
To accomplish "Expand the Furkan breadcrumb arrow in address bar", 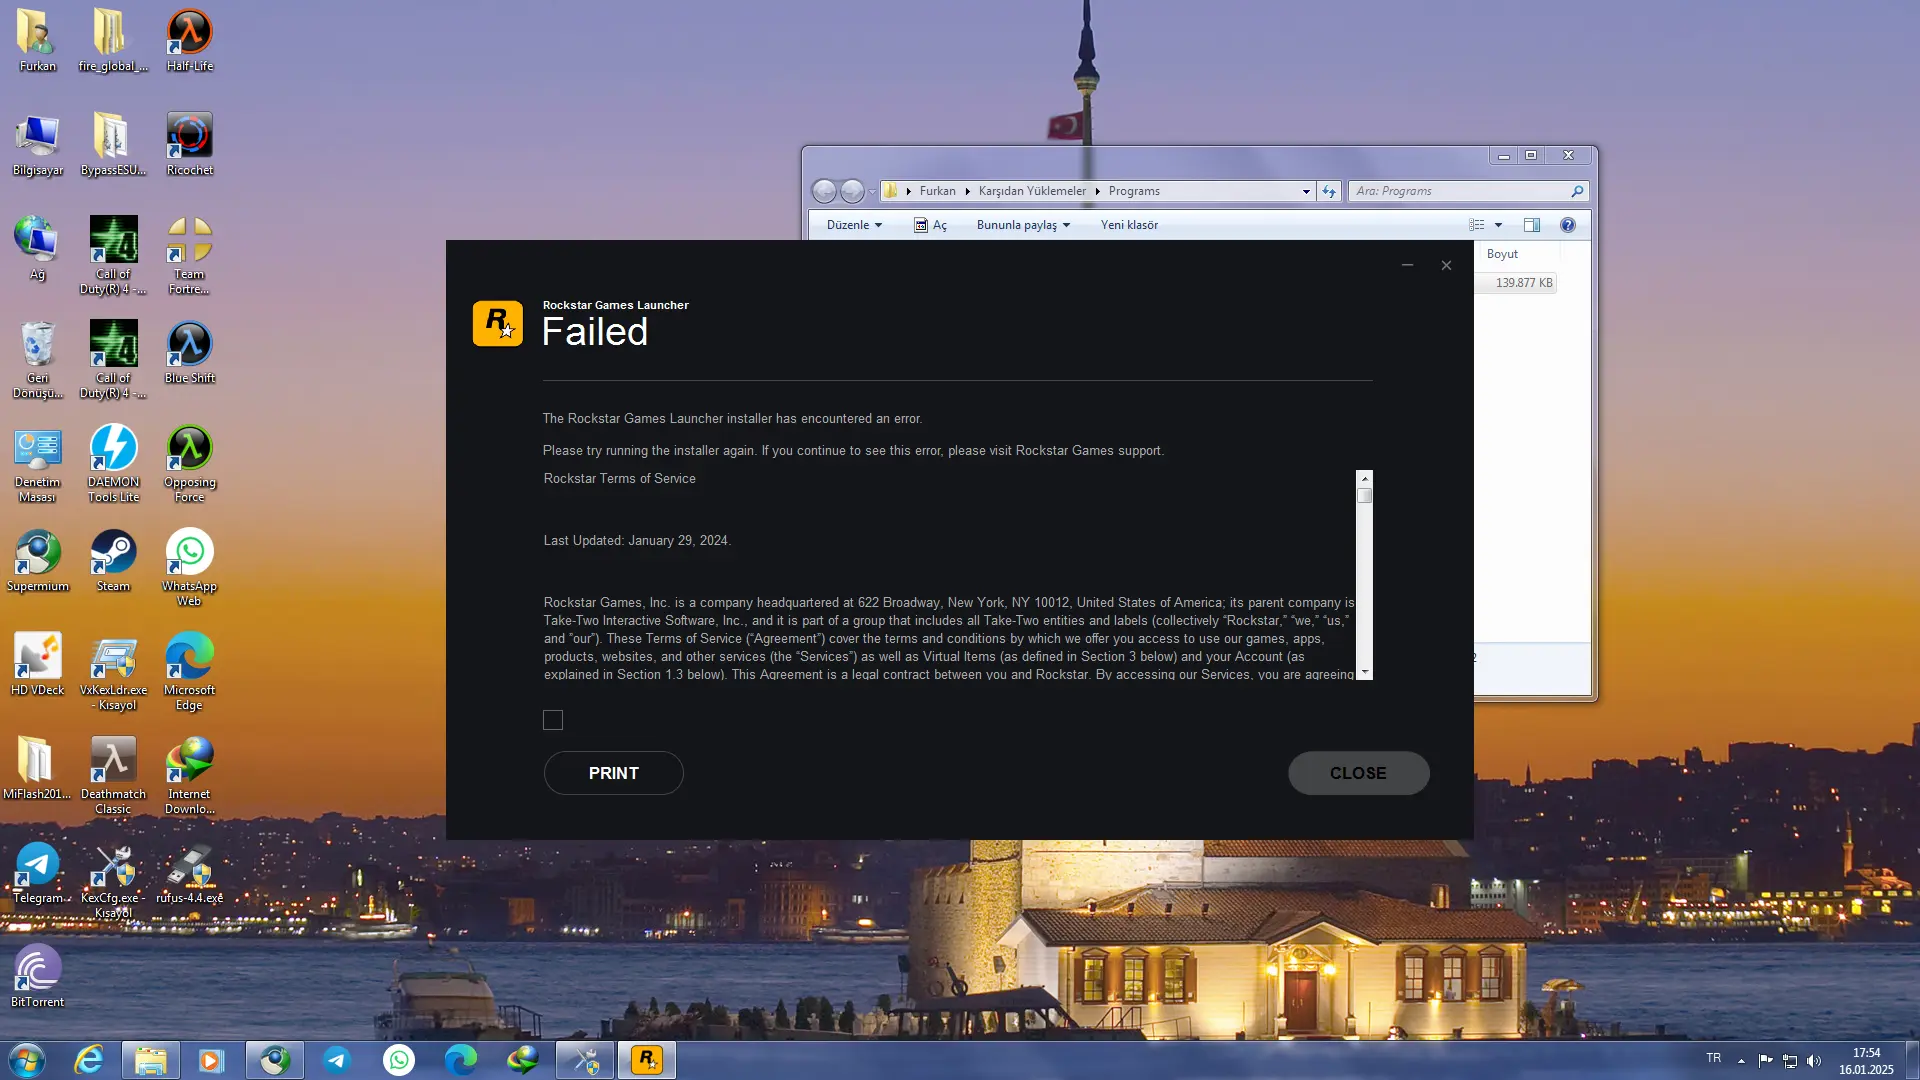I will click(967, 191).
